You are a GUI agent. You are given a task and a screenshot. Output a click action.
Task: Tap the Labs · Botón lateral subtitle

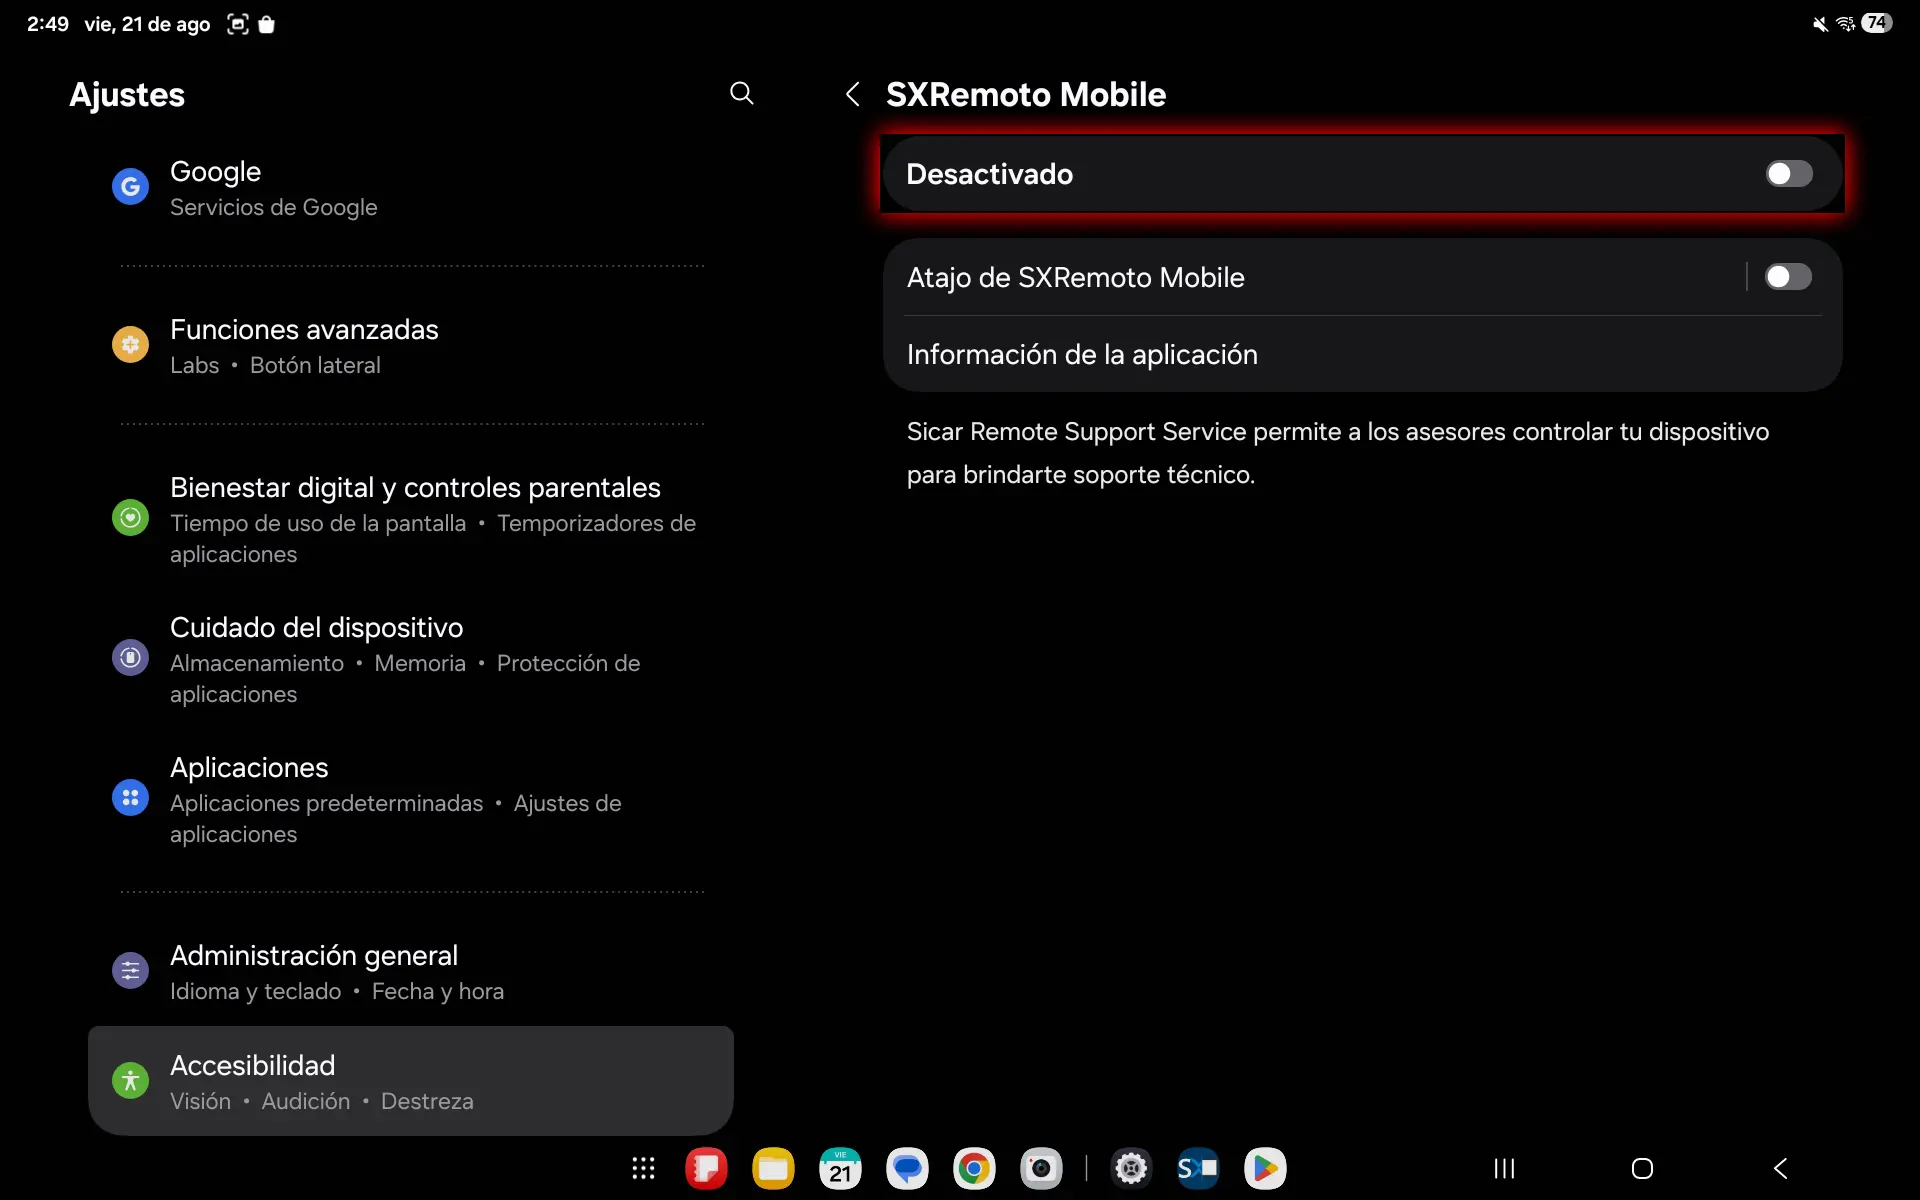275,365
